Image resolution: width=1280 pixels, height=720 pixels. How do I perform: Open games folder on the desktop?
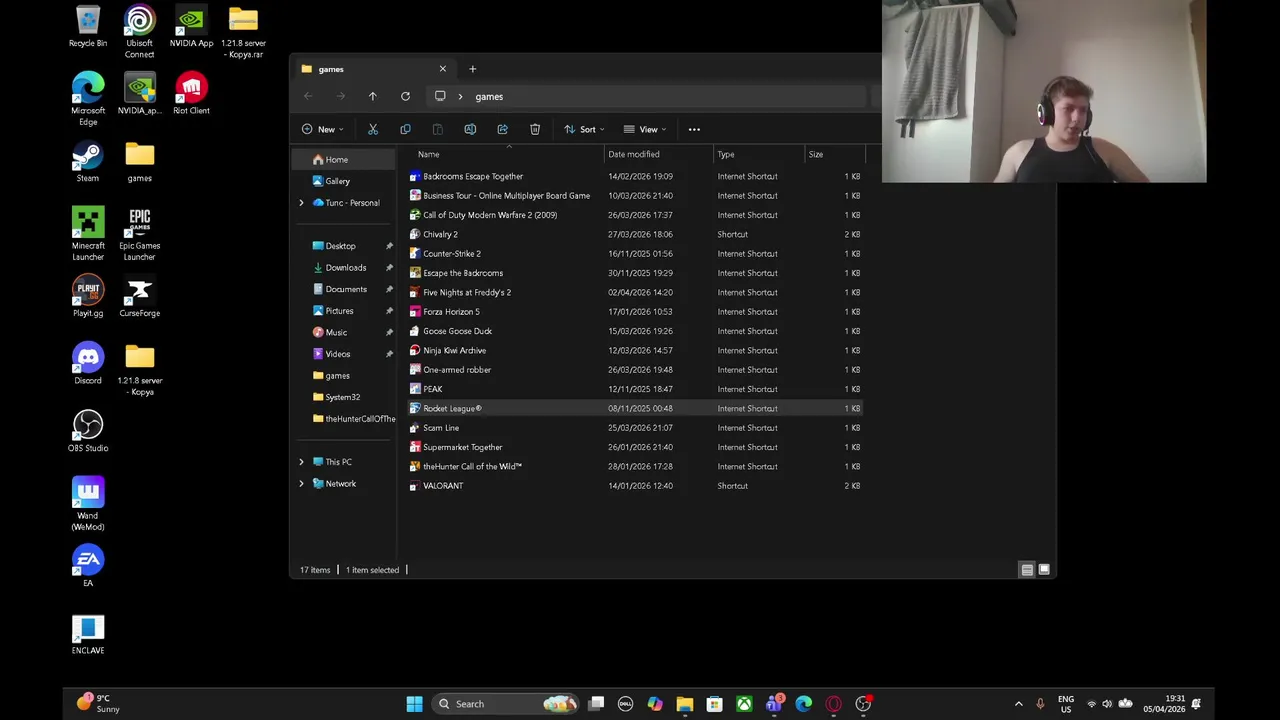pos(139,163)
